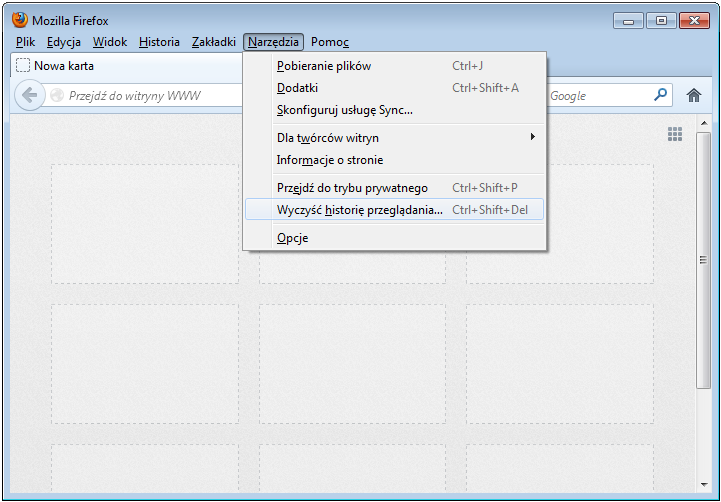Choose Przejdź do trybu prywatnego
Image resolution: width=721 pixels, height=502 pixels.
pyautogui.click(x=395, y=188)
